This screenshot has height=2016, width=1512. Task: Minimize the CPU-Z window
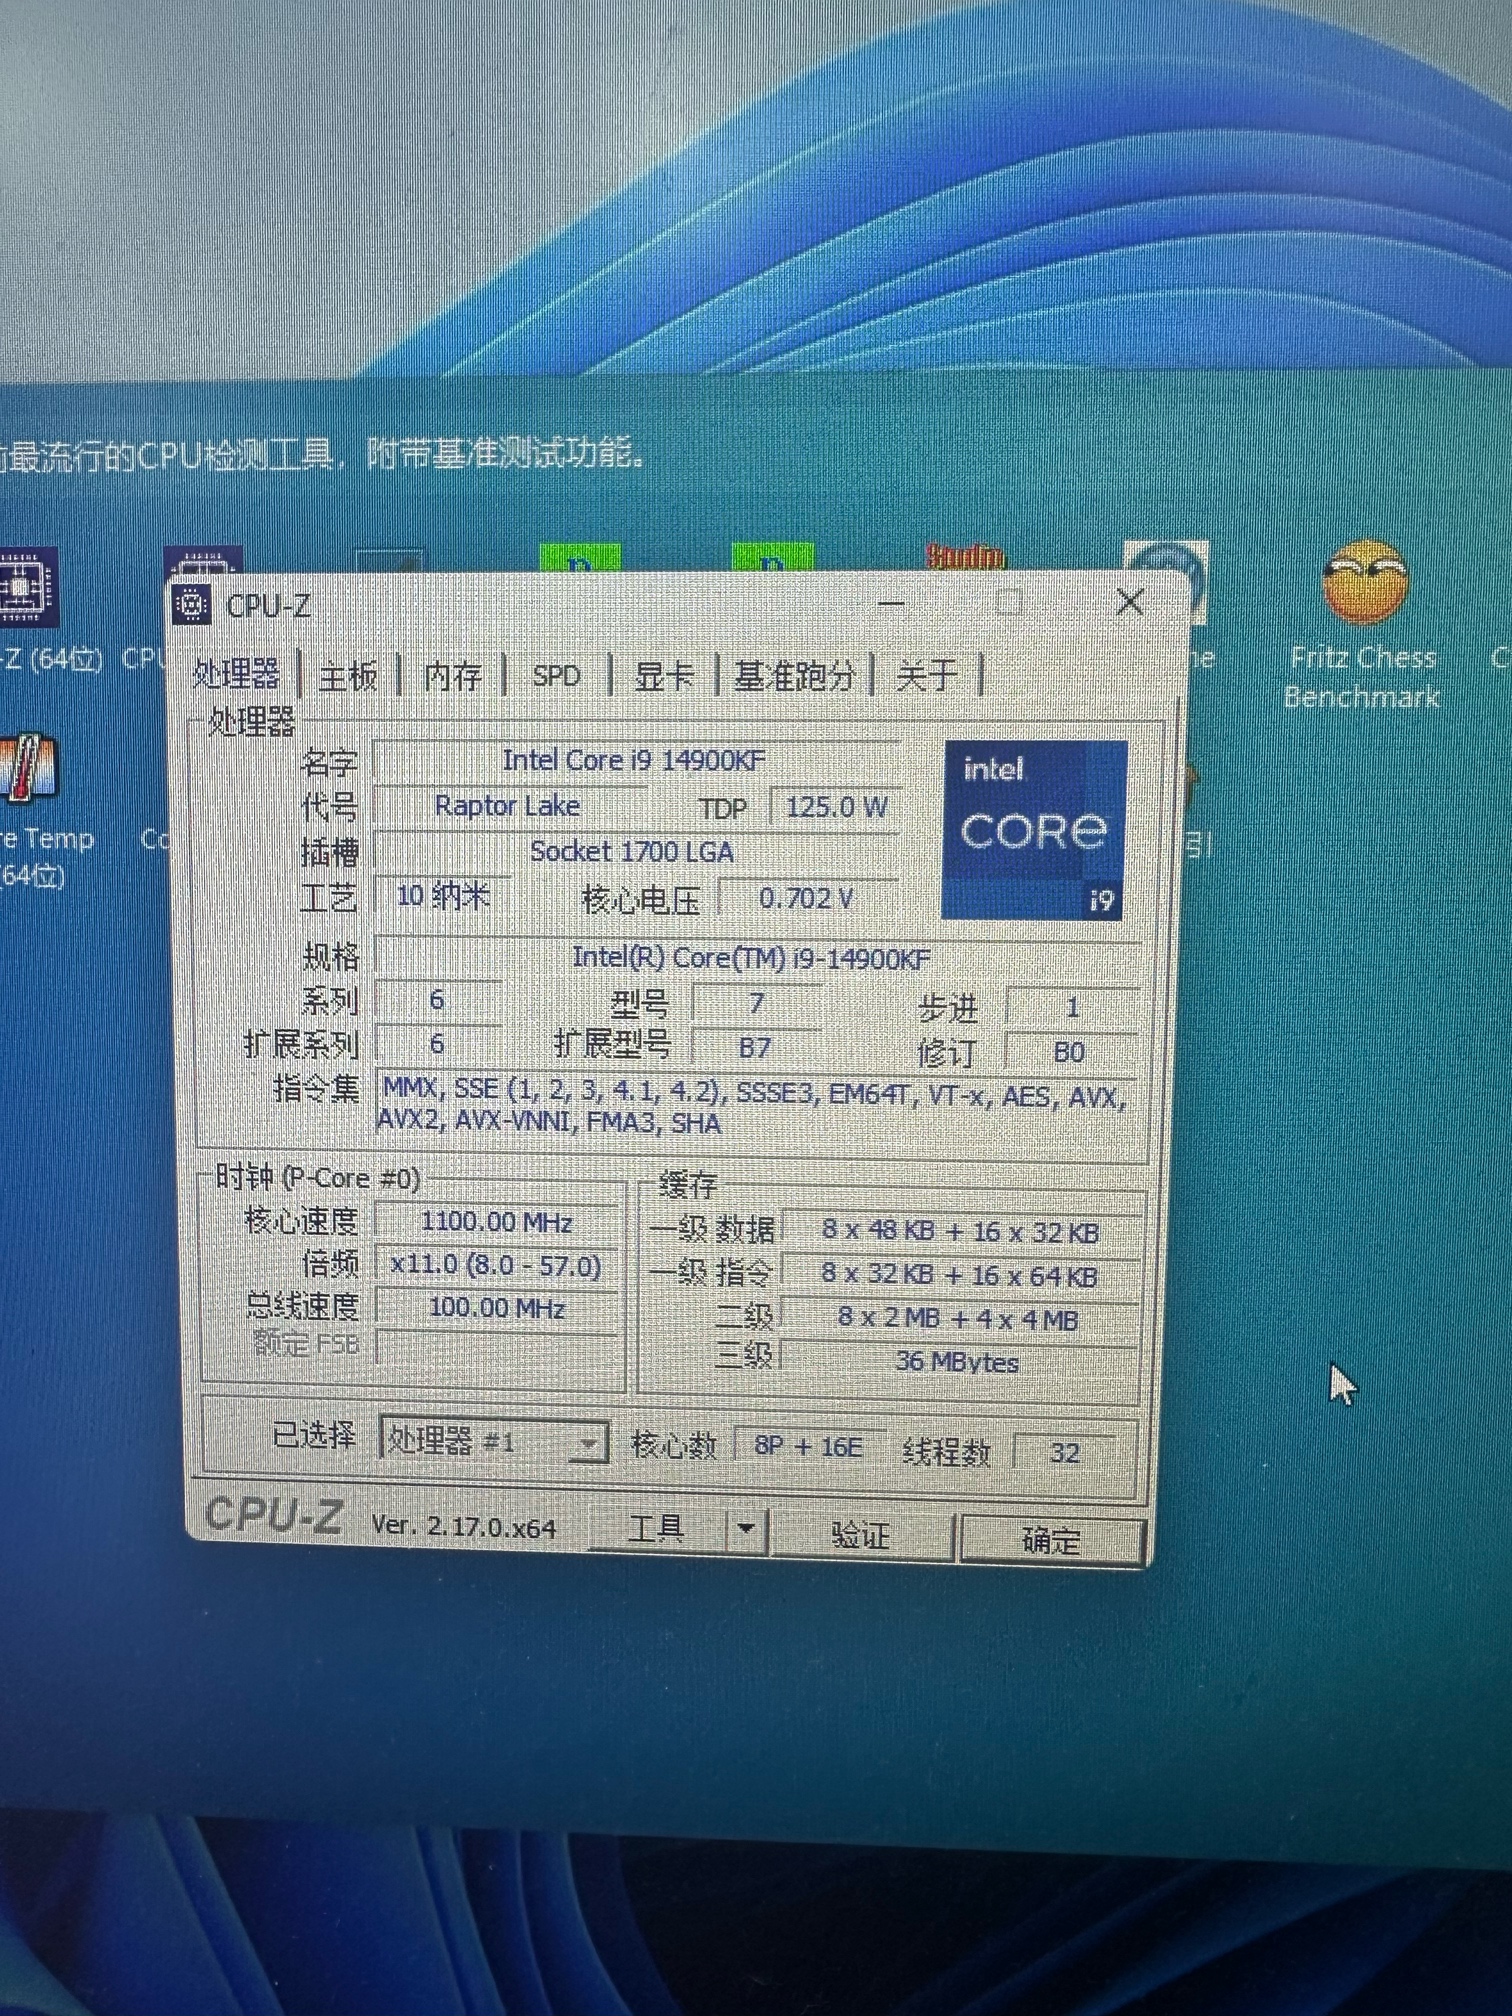coord(890,604)
